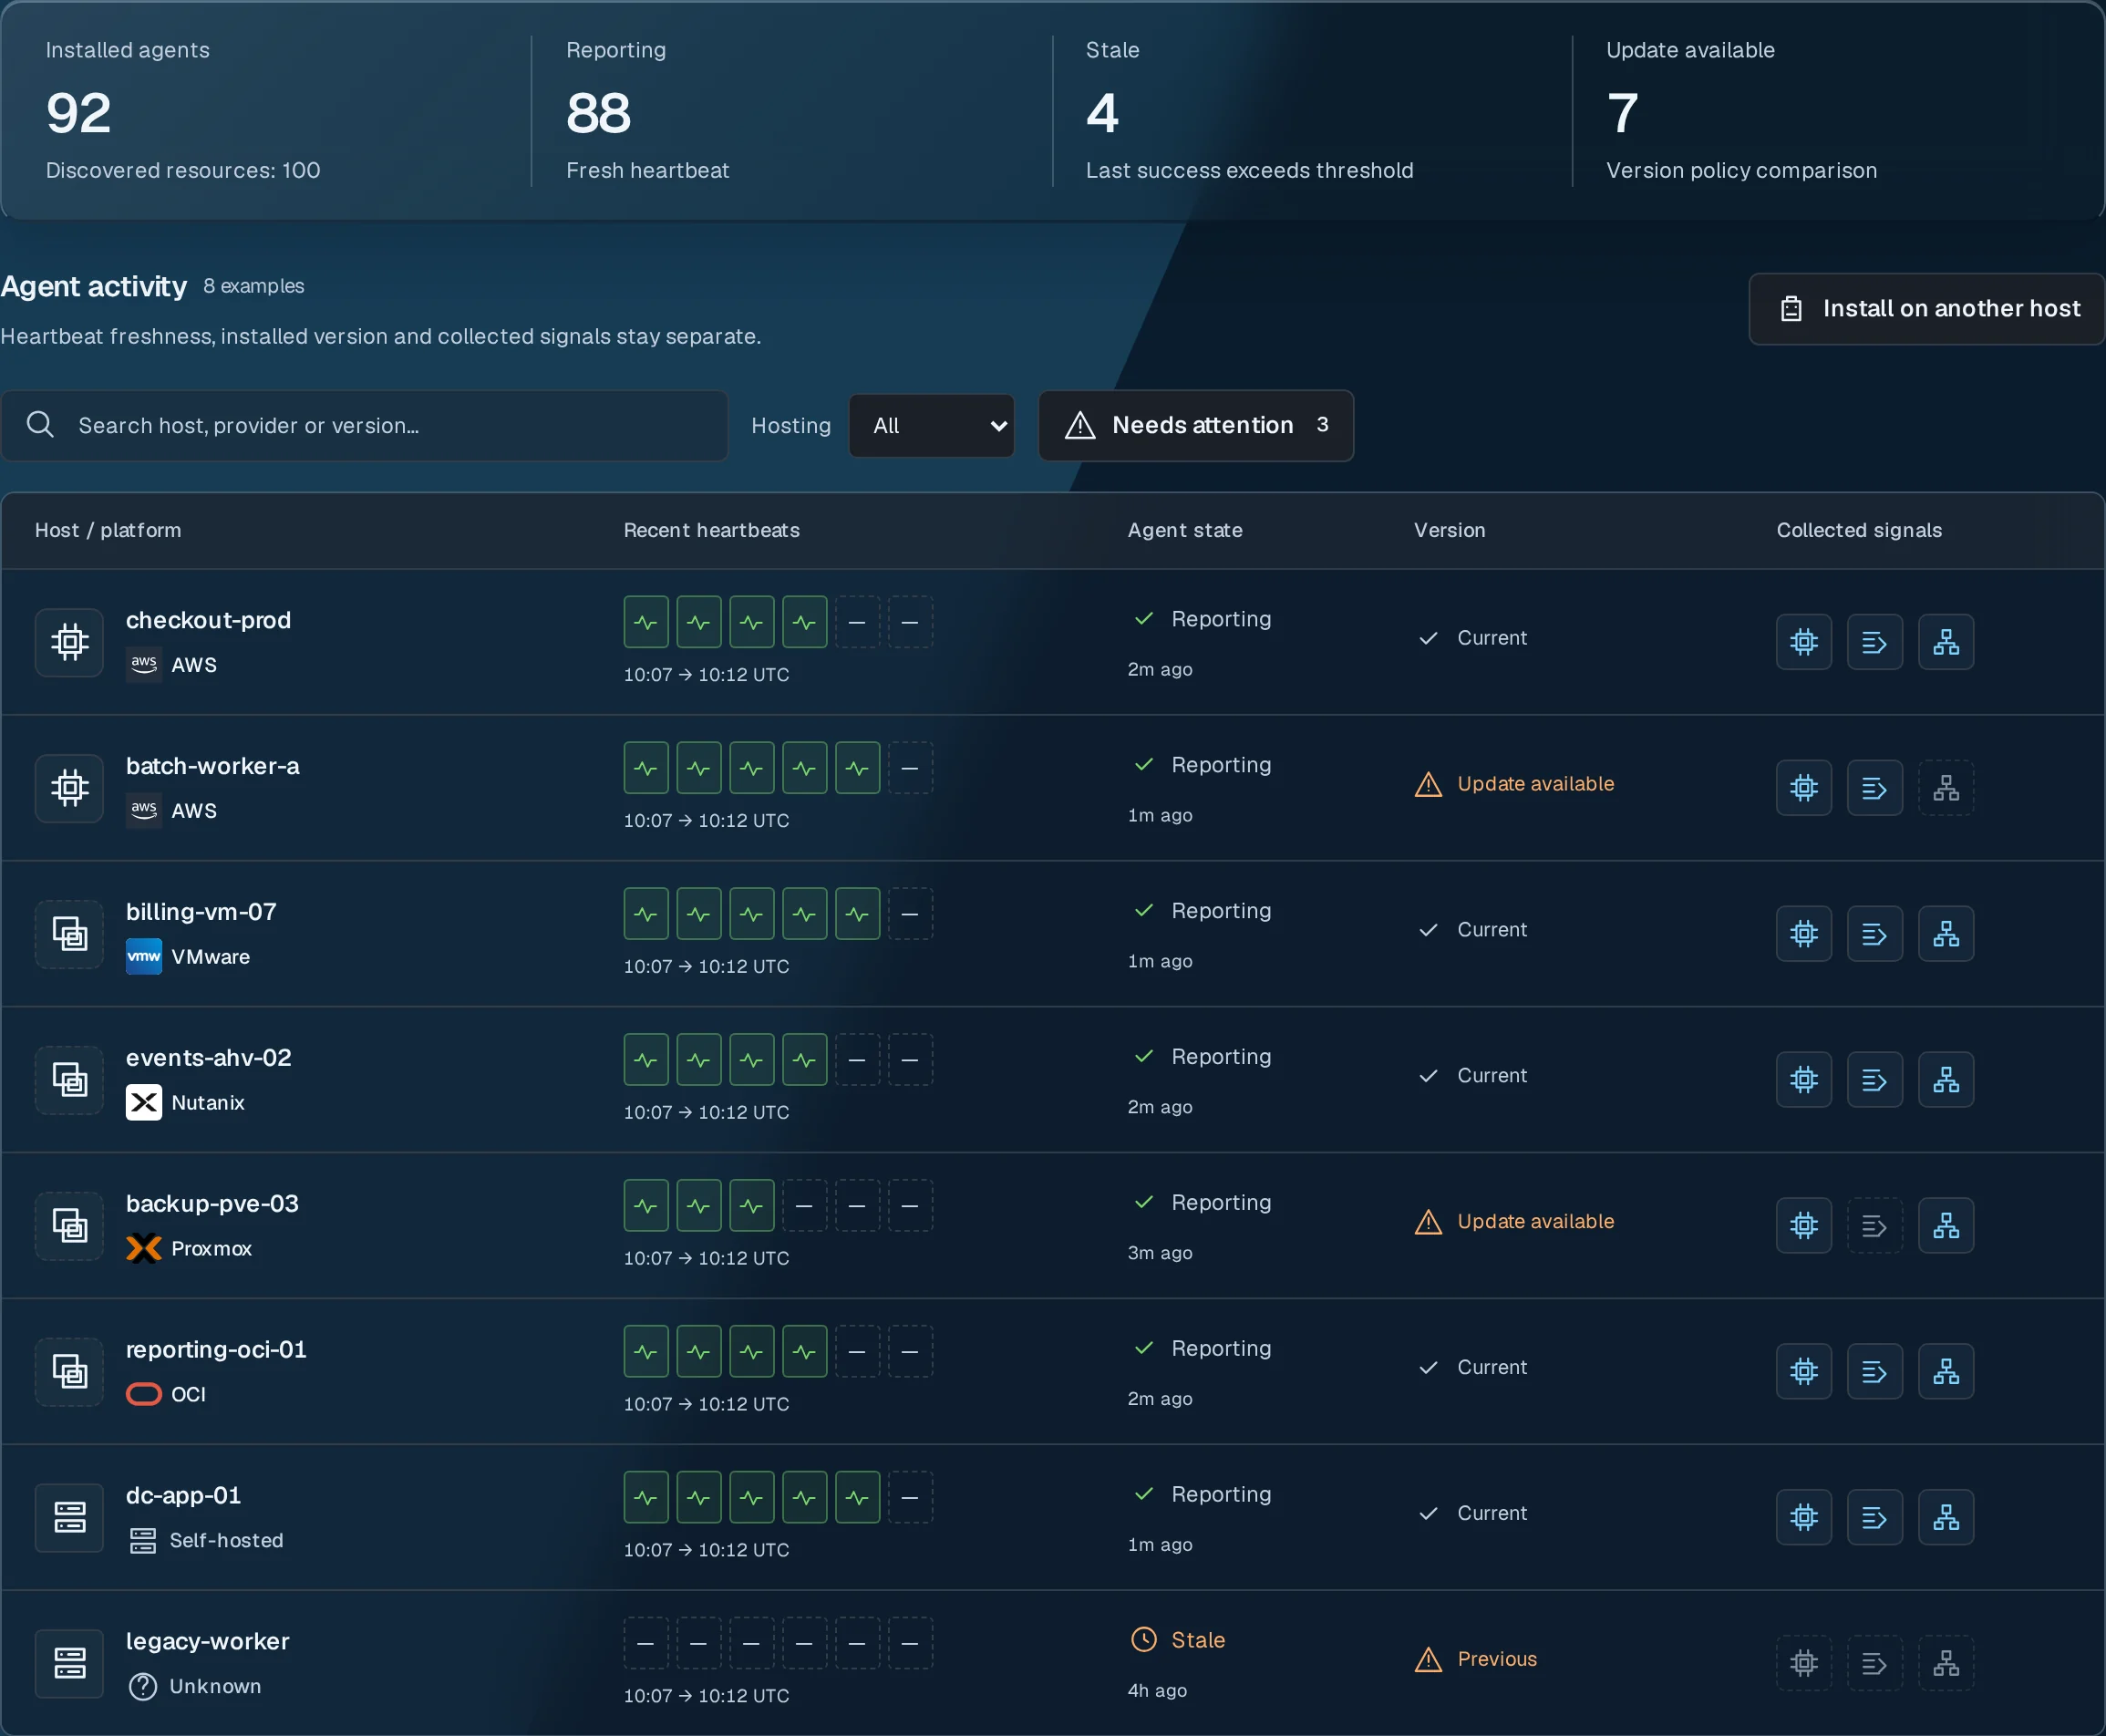Viewport: 2106px width, 1736px height.
Task: Click the Collected signals column header
Action: point(1859,531)
